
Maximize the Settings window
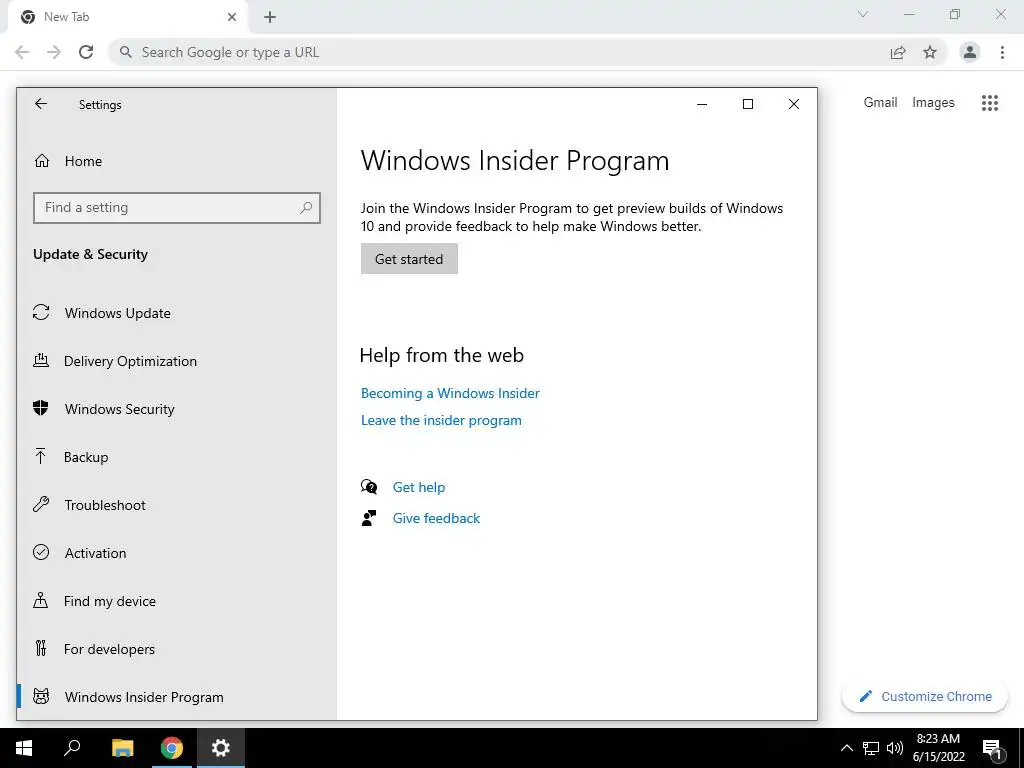[x=748, y=104]
